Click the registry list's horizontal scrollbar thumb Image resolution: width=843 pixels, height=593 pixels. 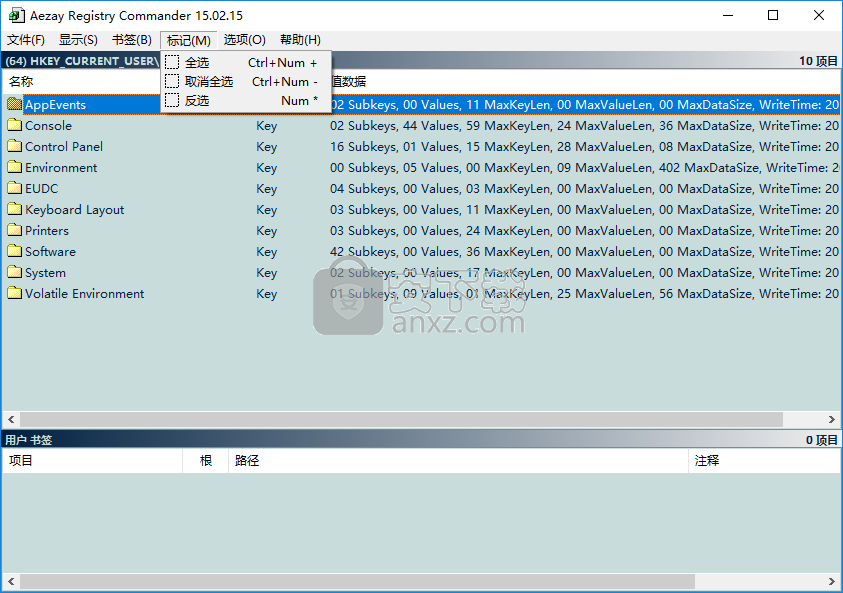pyautogui.click(x=402, y=419)
